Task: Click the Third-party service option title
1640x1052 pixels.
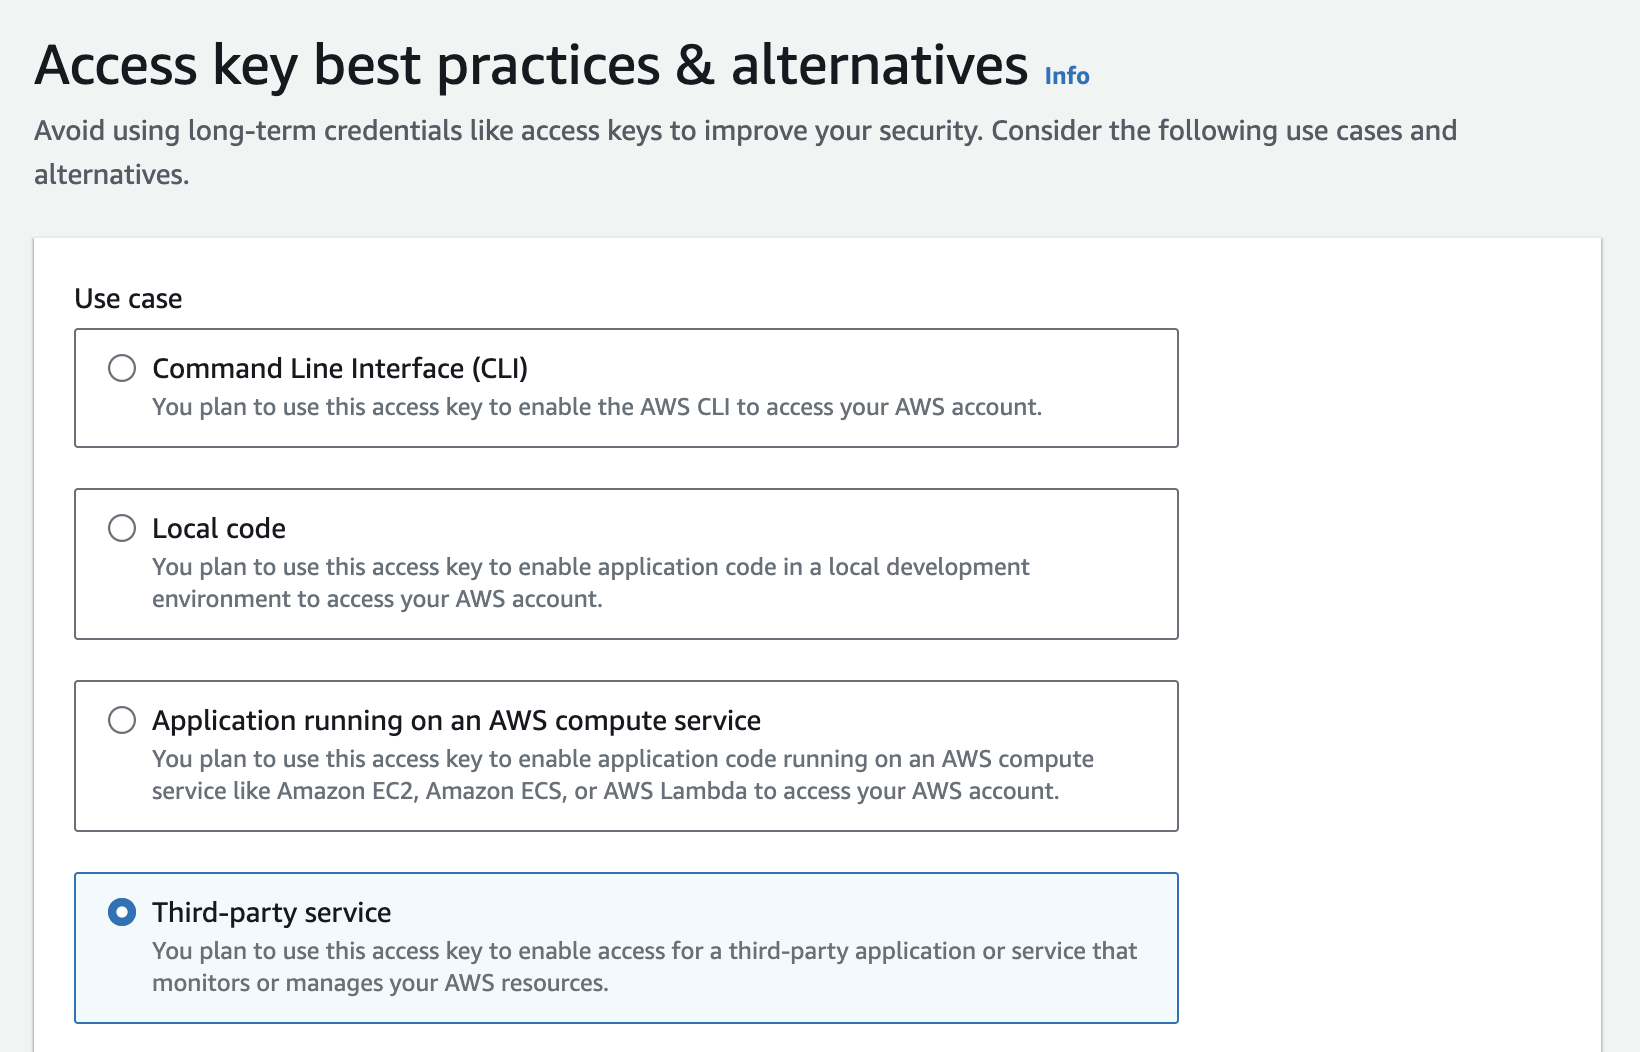Action: coord(271,912)
